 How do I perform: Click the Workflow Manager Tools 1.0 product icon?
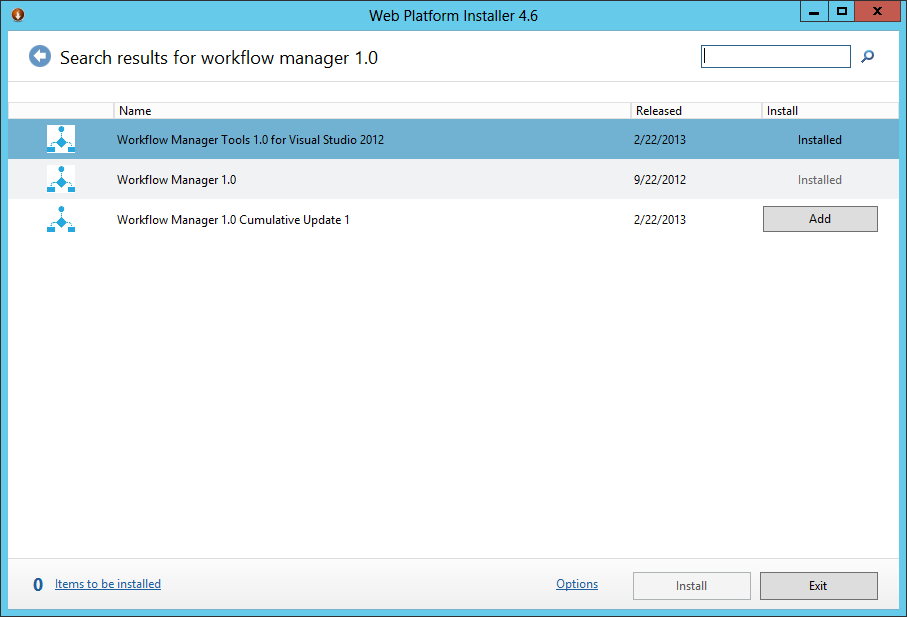61,139
